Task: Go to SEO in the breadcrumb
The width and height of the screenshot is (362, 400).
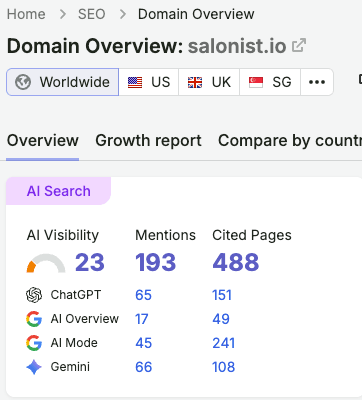Action: click(92, 14)
